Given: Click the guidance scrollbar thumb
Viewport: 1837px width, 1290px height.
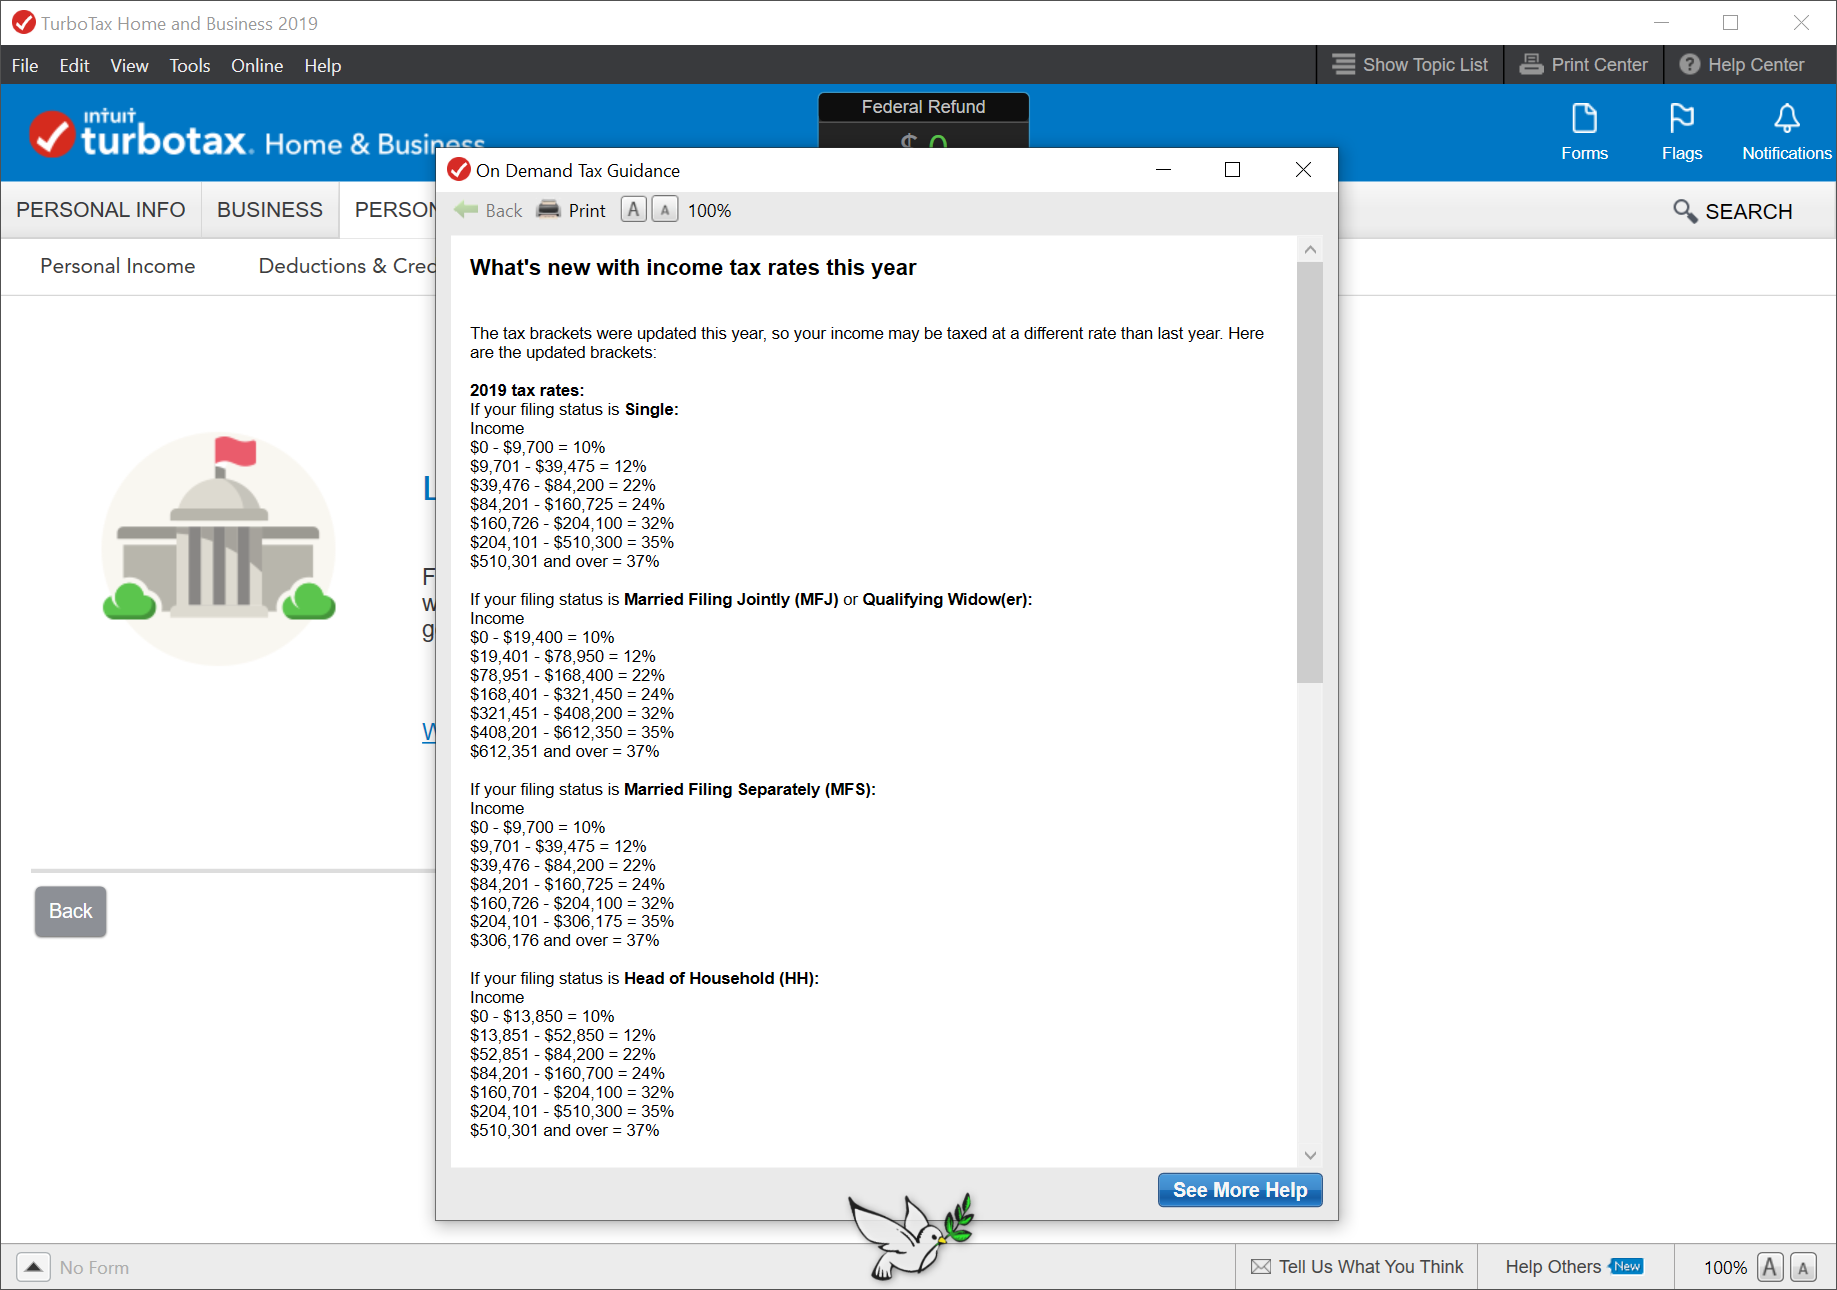Looking at the screenshot, I should pos(1310,472).
